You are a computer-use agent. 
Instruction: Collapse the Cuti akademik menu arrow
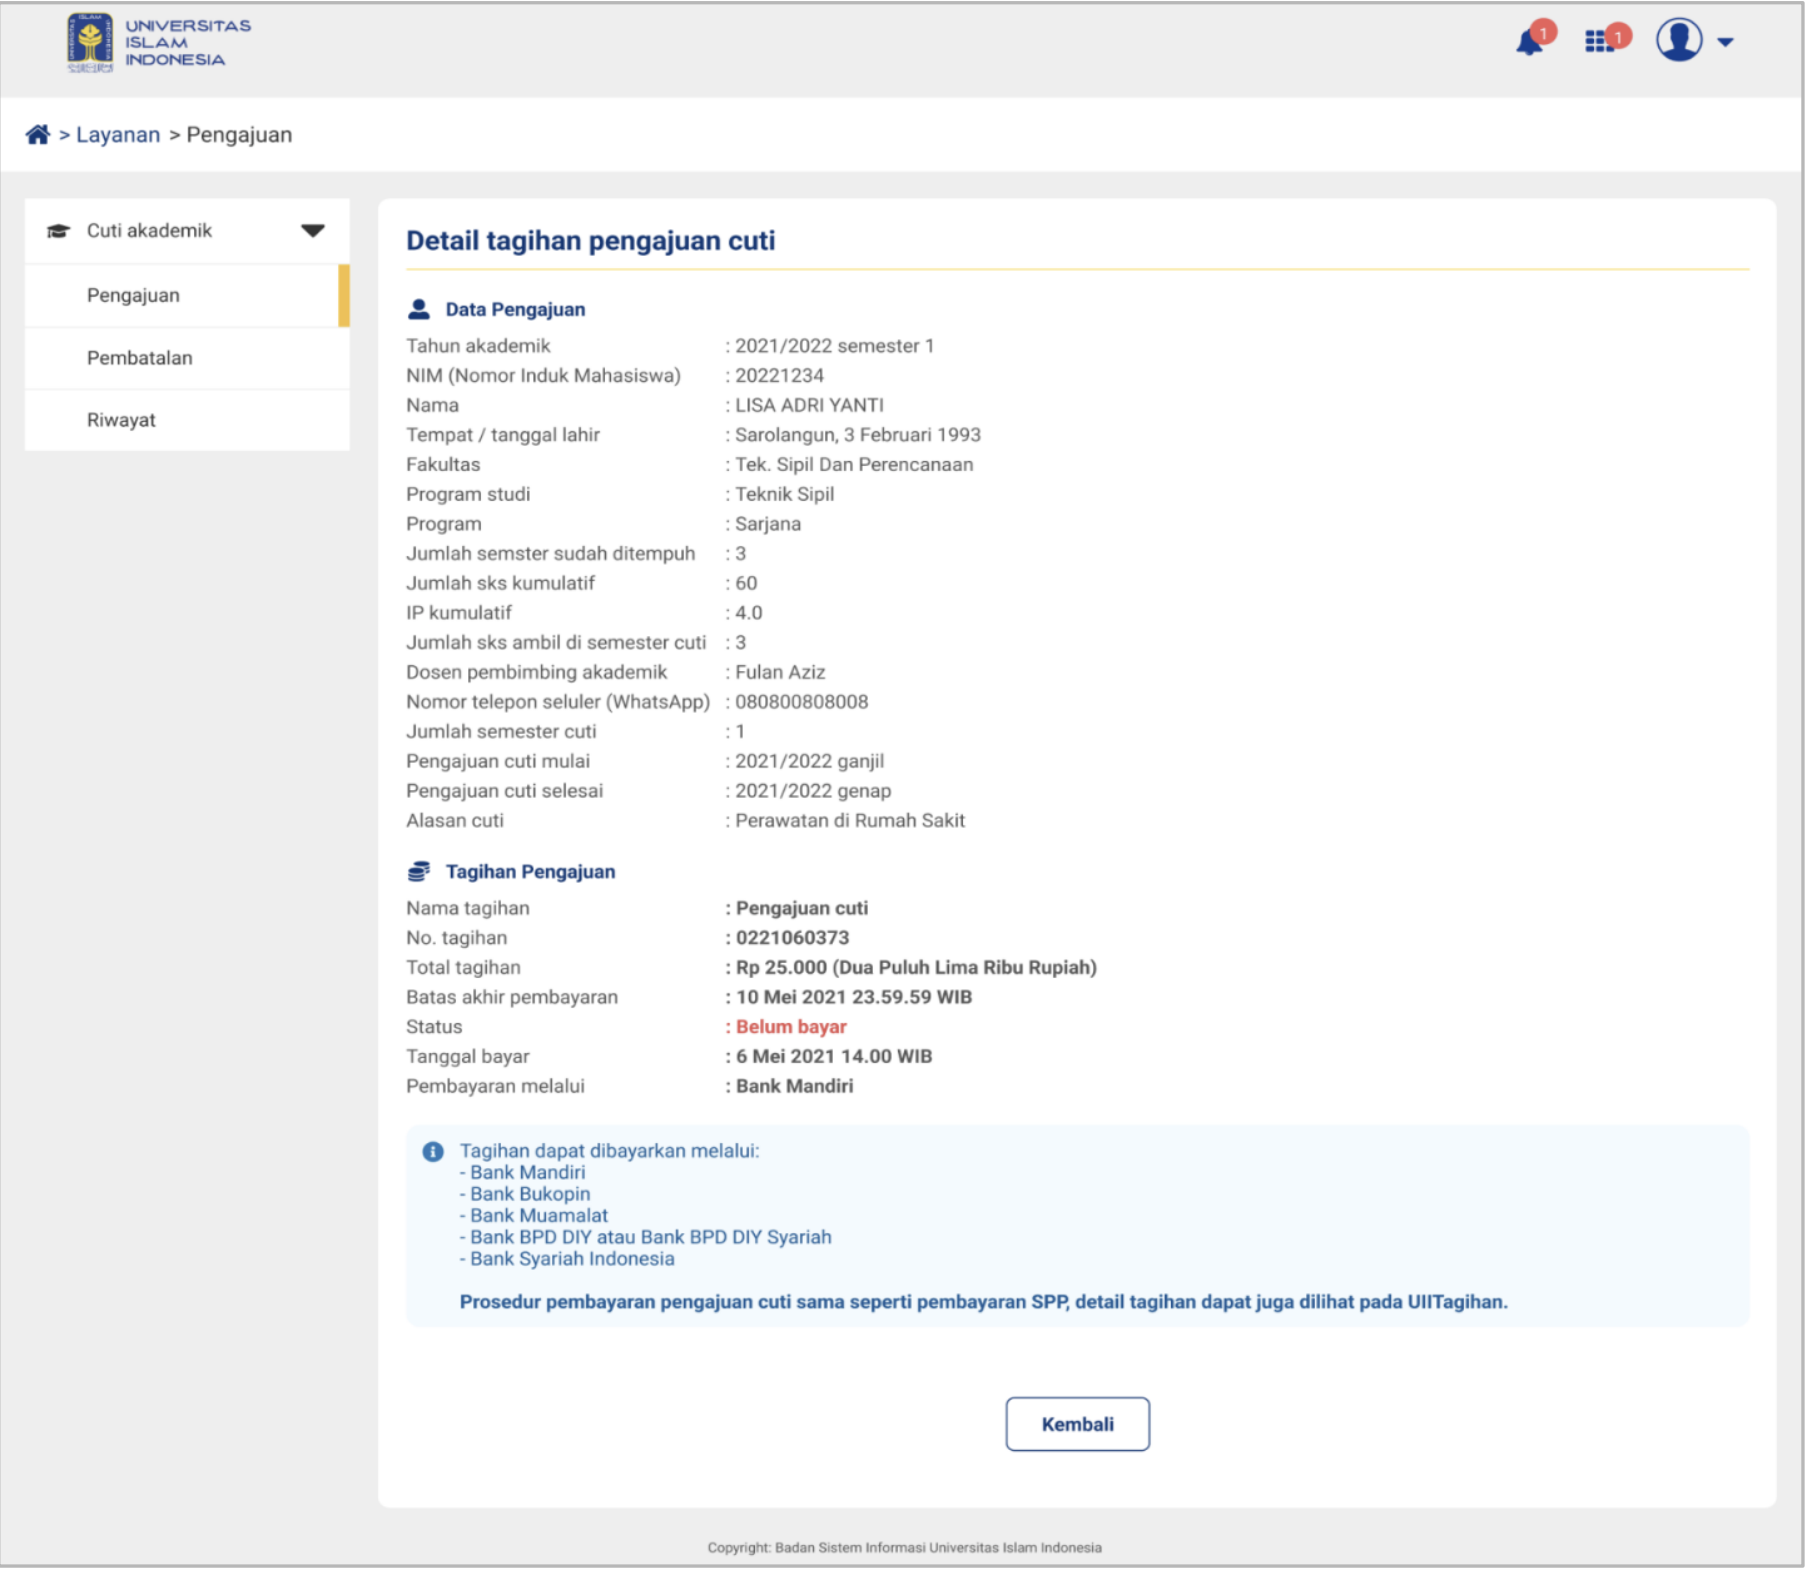click(x=313, y=231)
